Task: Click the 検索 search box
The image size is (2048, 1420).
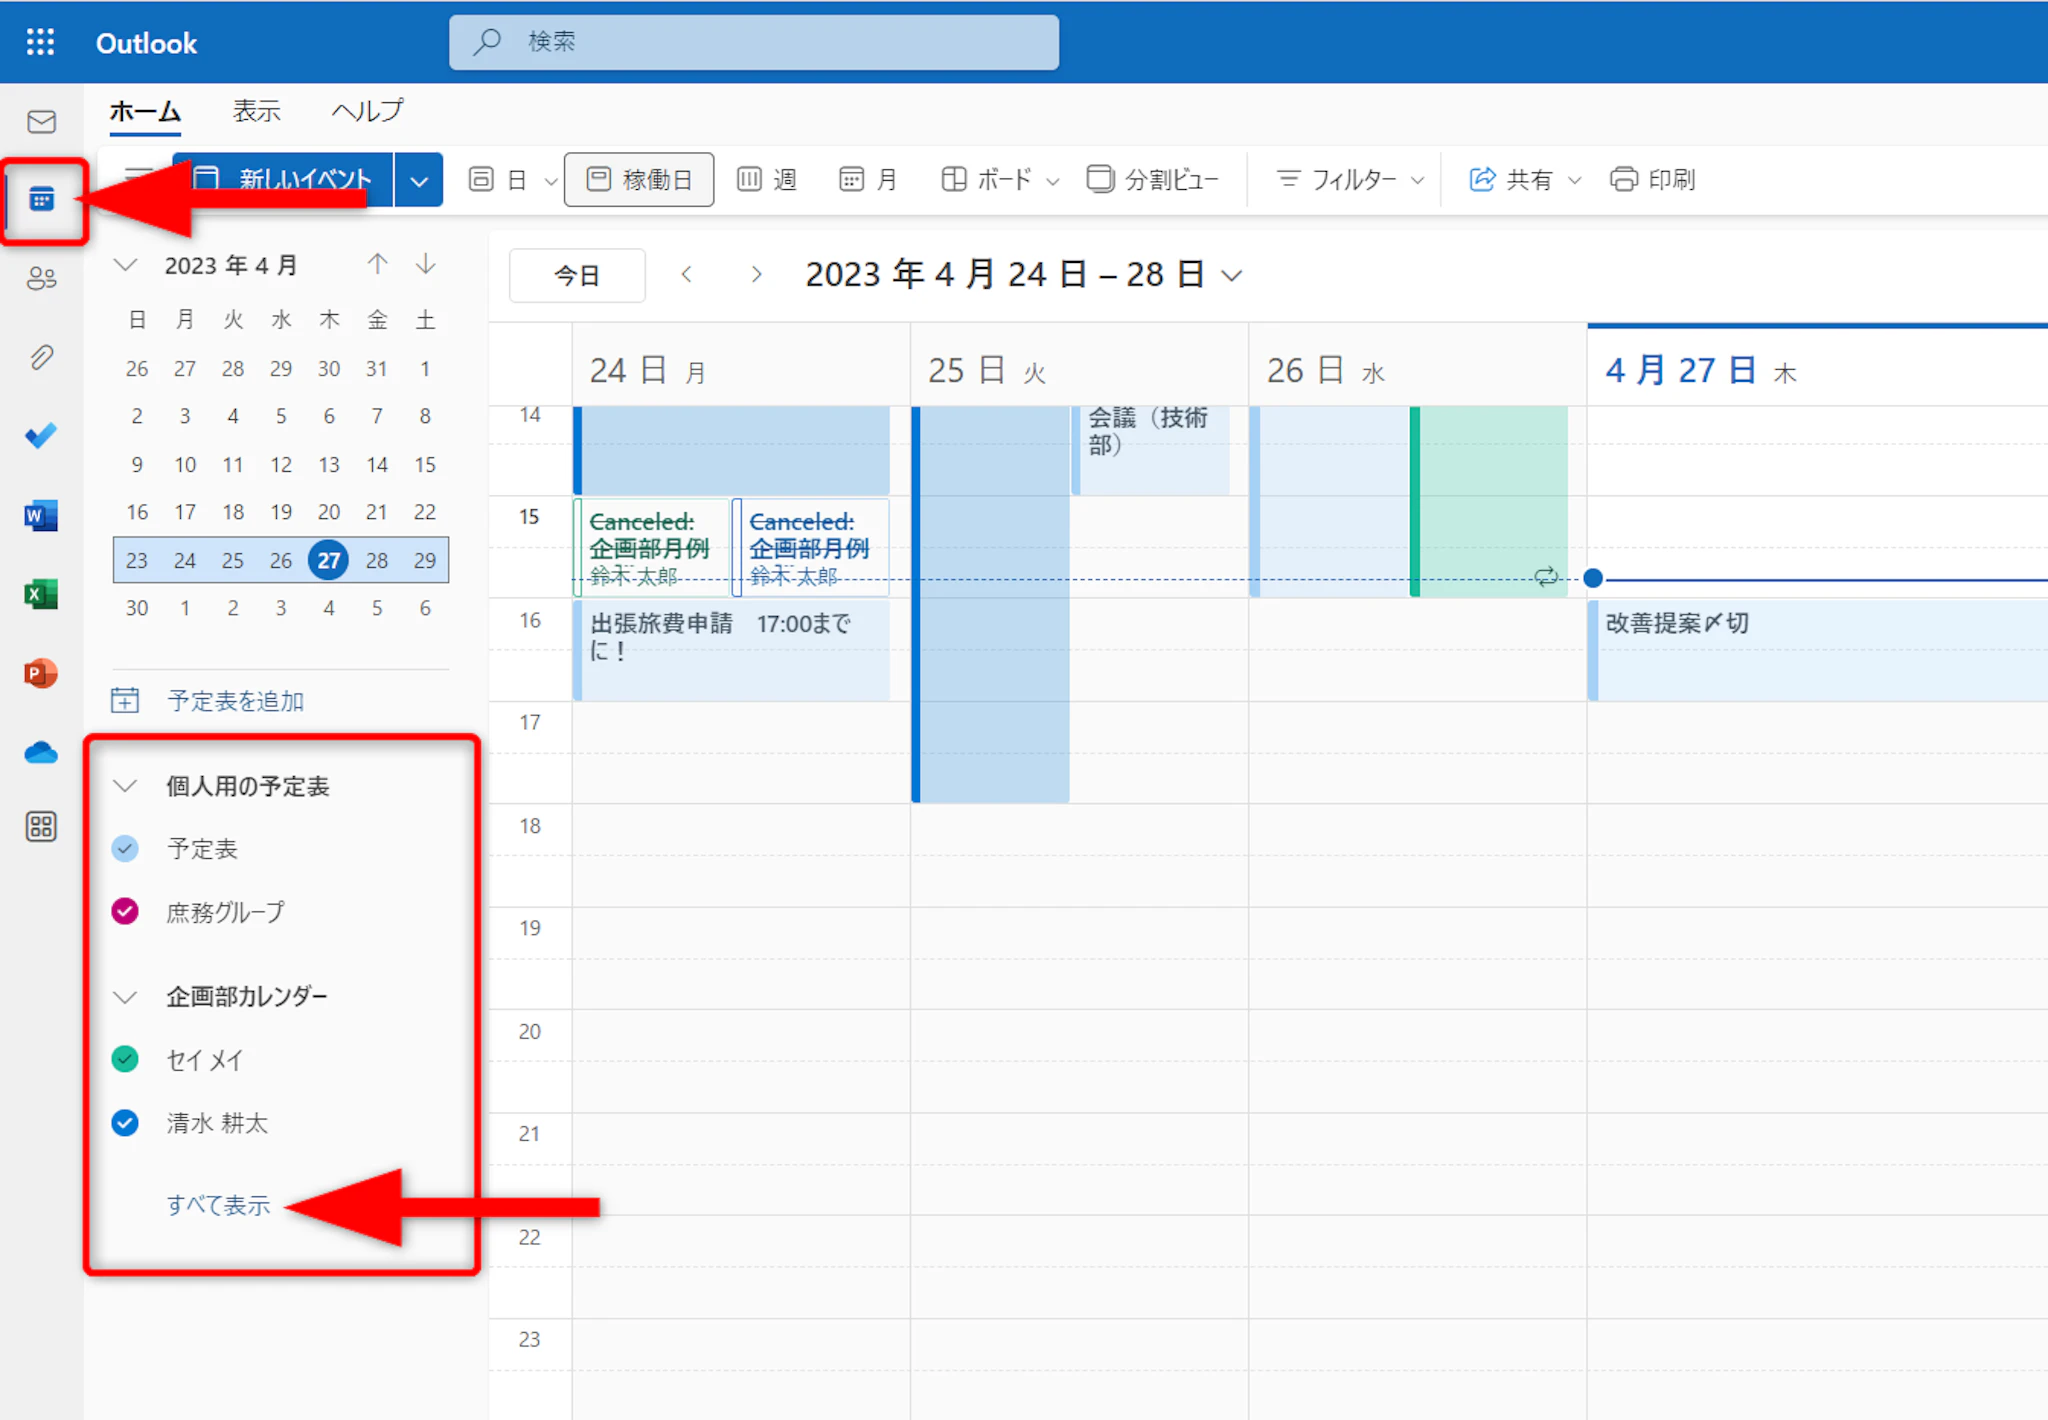Action: click(x=754, y=42)
